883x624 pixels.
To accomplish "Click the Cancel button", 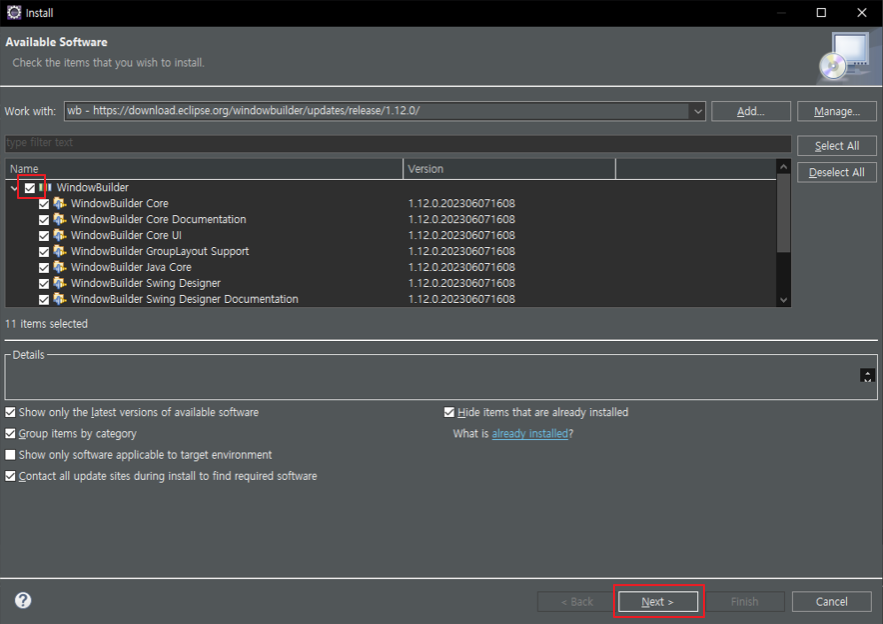I will (x=832, y=602).
